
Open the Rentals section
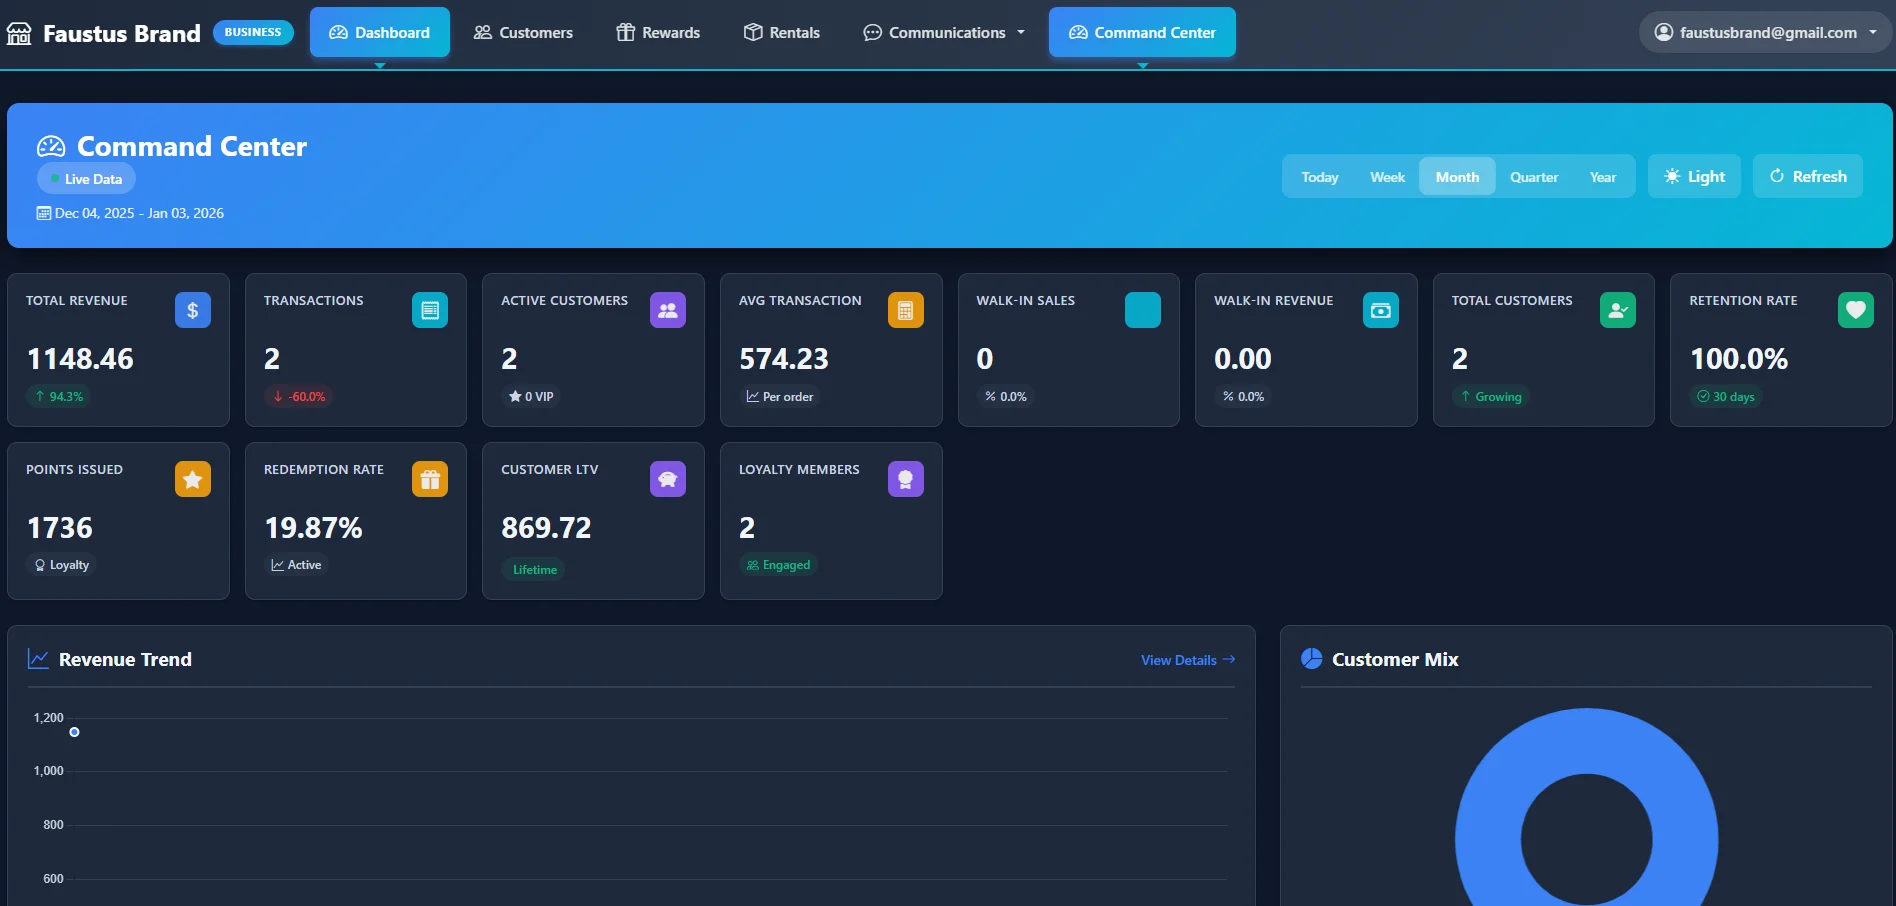coord(781,32)
